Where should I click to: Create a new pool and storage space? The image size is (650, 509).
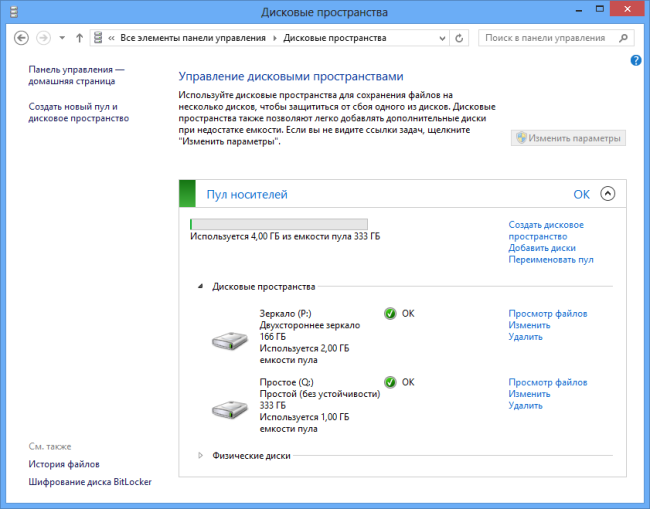tap(79, 112)
